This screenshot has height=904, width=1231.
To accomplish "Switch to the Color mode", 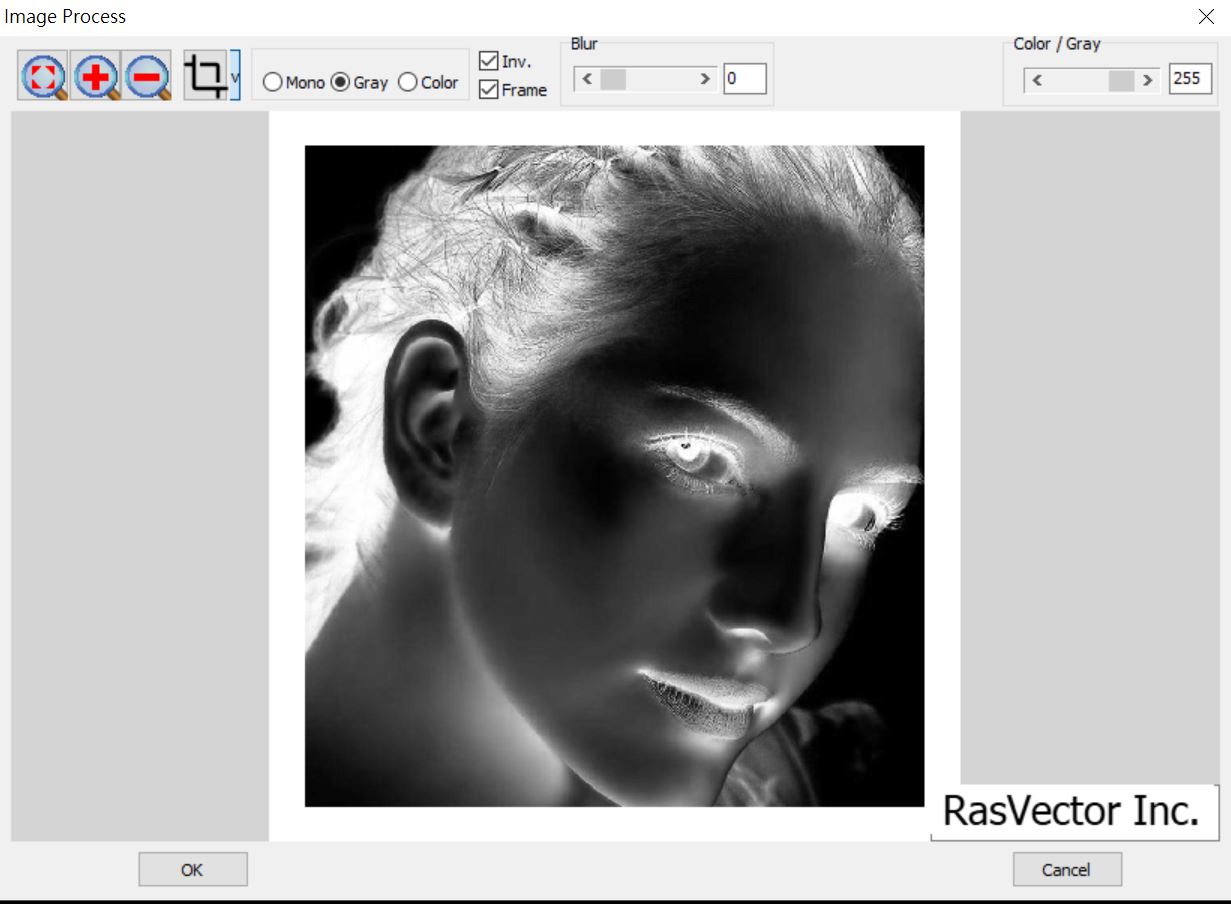I will 406,84.
